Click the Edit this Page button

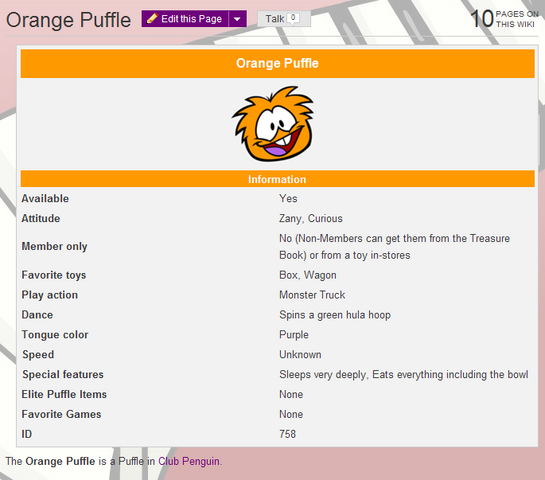185,19
